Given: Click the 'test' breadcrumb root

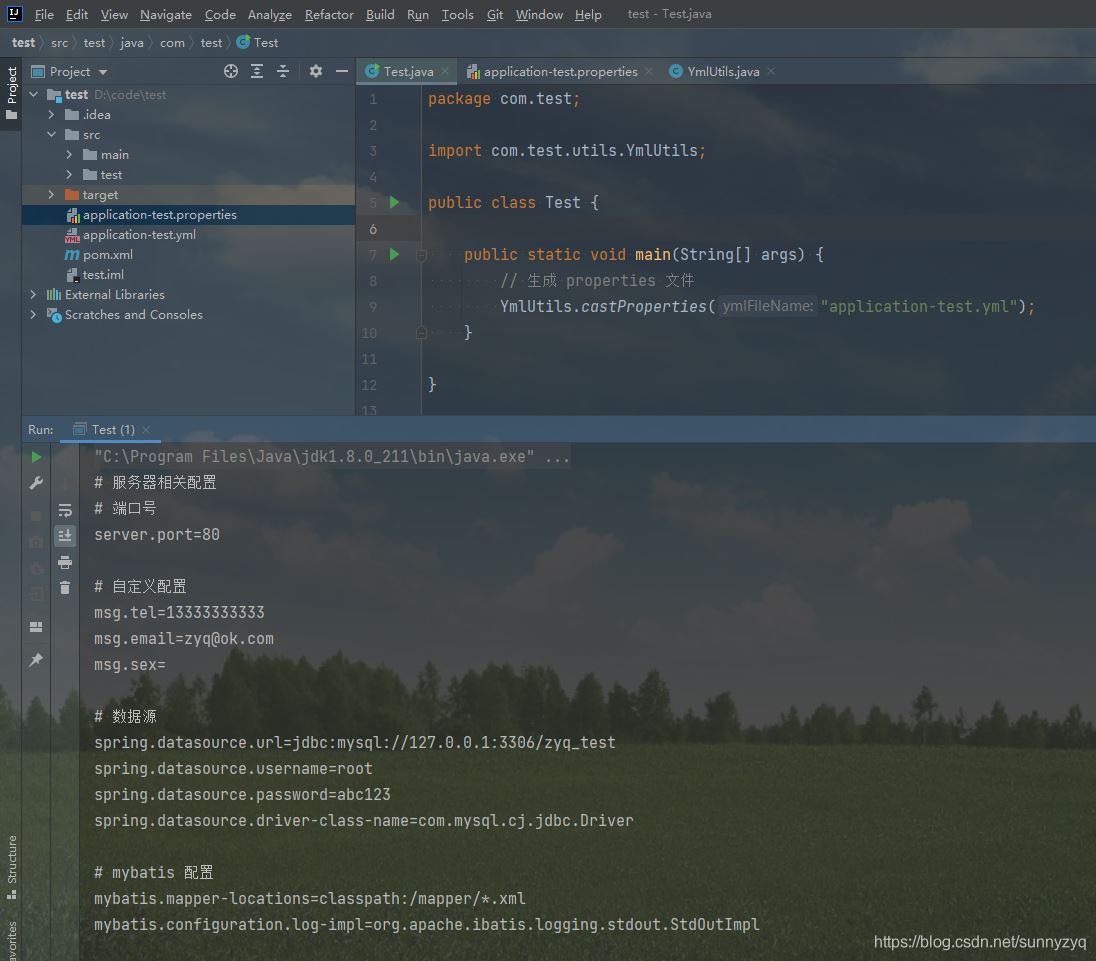Looking at the screenshot, I should tap(23, 43).
